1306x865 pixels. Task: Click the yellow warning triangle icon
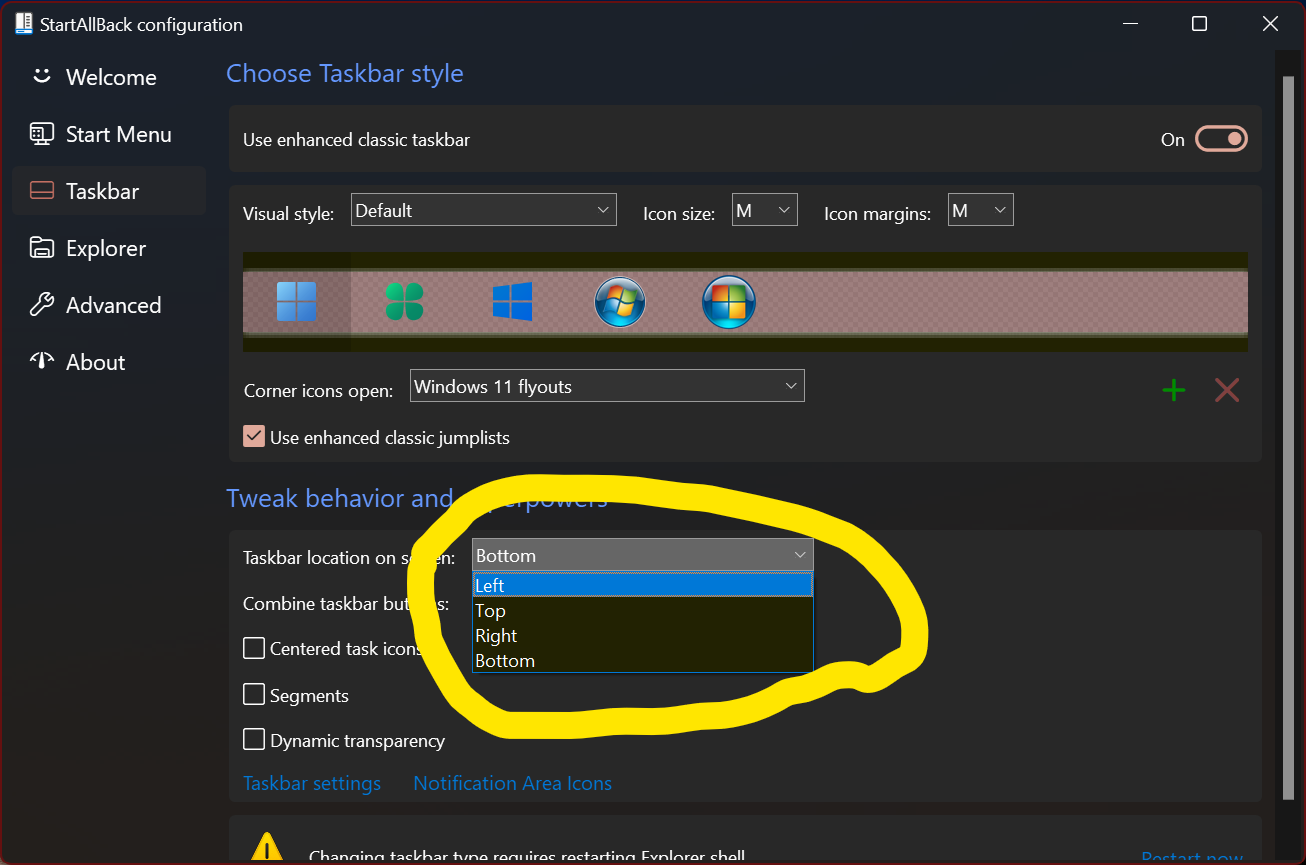tap(266, 849)
